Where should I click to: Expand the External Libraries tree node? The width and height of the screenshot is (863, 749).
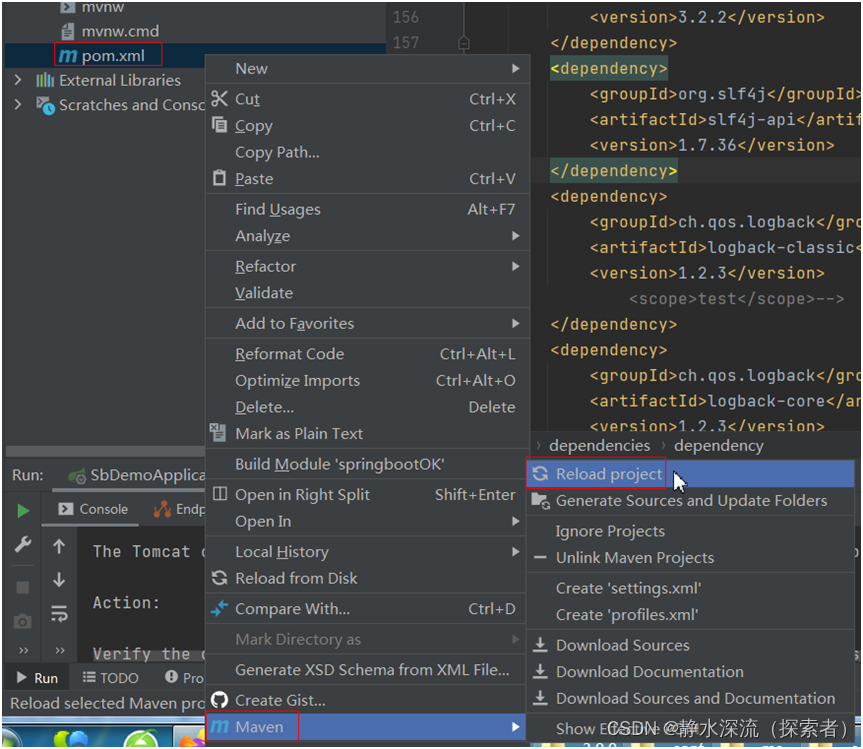18,80
